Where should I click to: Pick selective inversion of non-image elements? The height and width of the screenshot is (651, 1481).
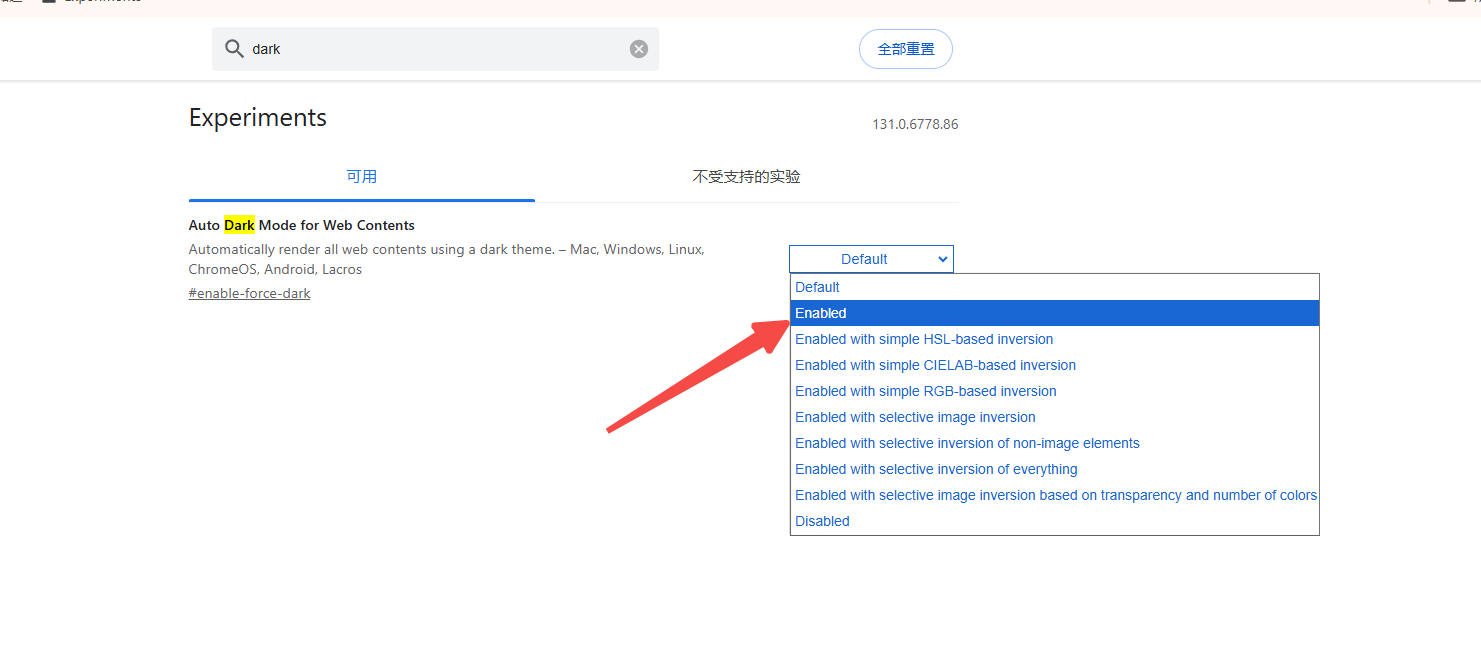click(x=967, y=443)
